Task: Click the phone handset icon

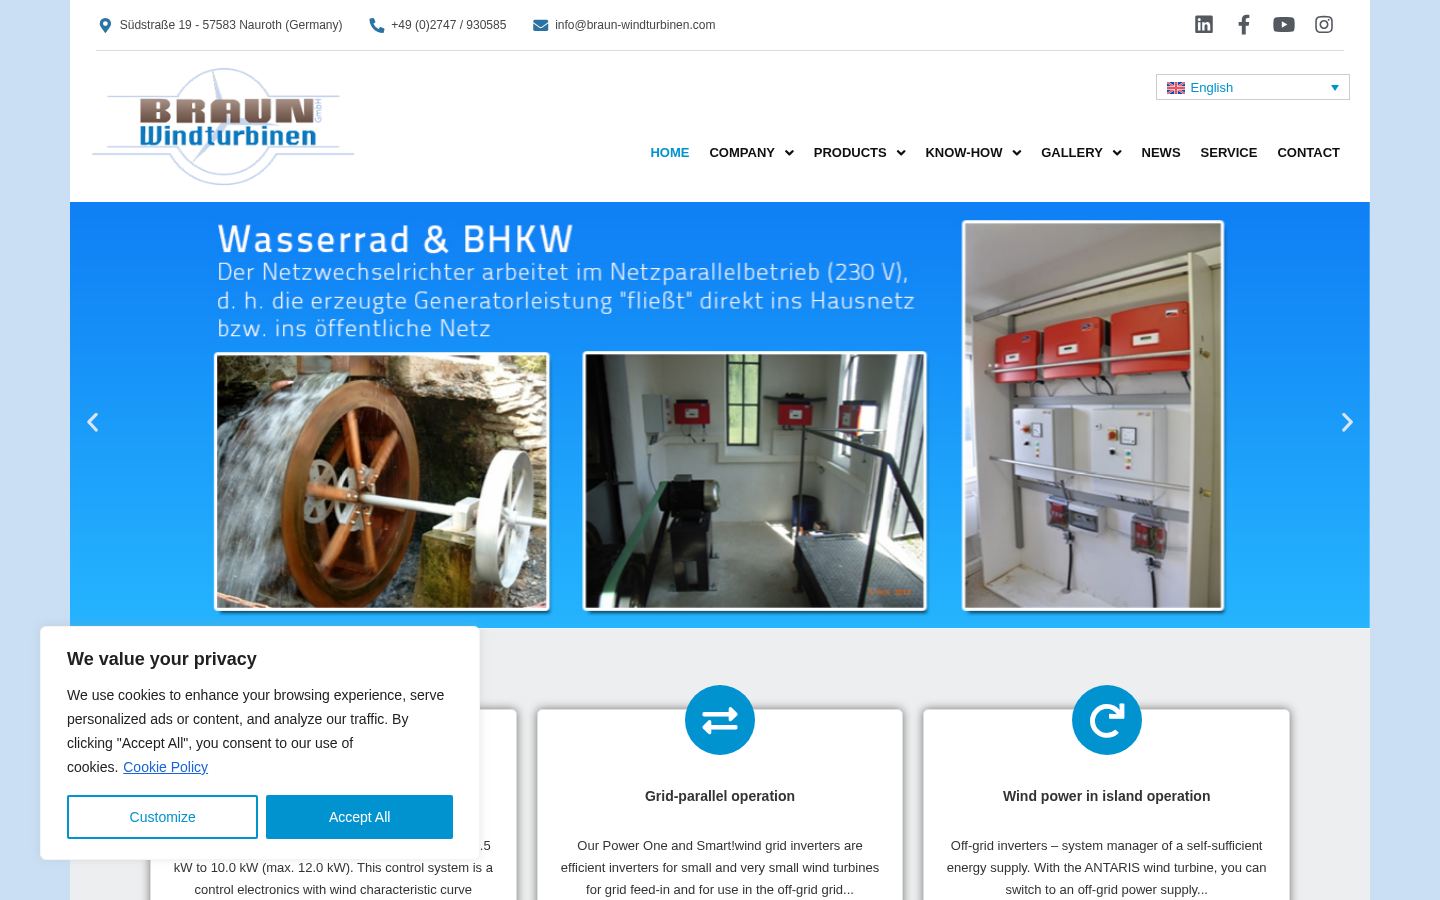Action: [x=377, y=25]
